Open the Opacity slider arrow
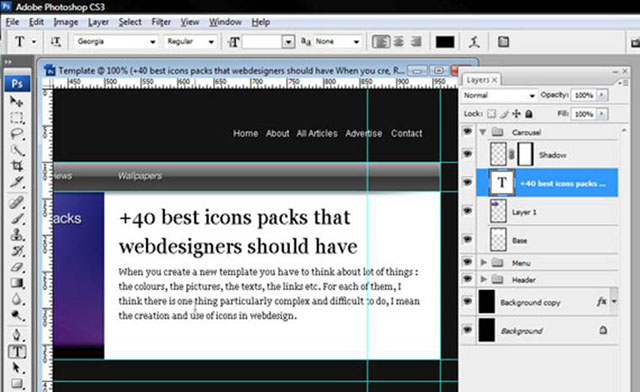 tap(602, 95)
